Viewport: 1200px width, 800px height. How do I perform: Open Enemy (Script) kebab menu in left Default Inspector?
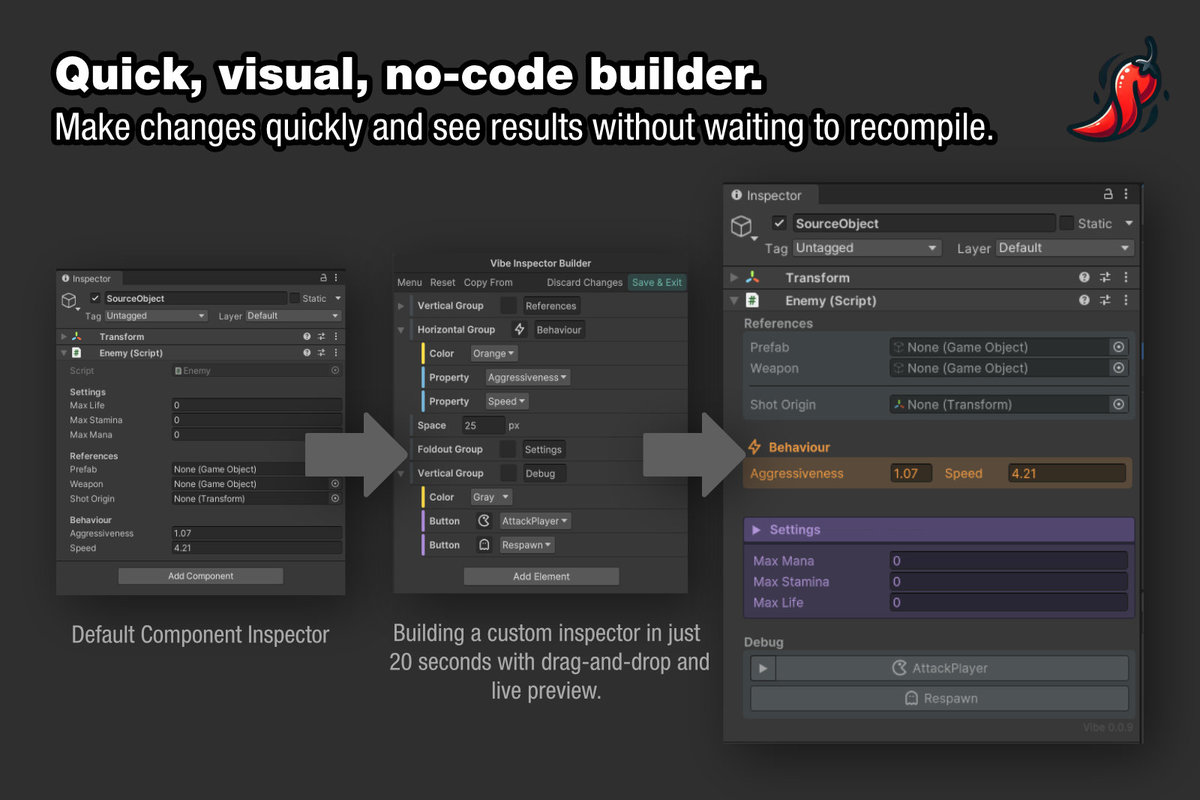[335, 353]
